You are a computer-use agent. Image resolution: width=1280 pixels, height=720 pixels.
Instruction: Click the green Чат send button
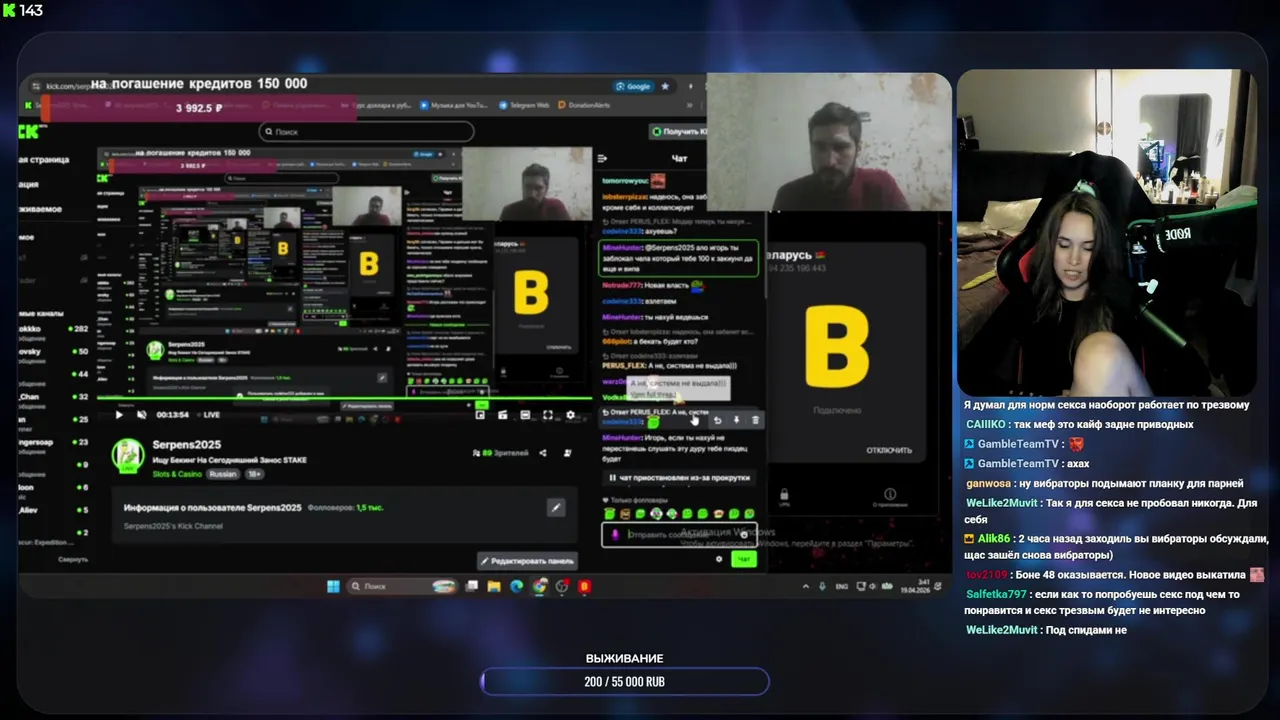[x=743, y=559]
